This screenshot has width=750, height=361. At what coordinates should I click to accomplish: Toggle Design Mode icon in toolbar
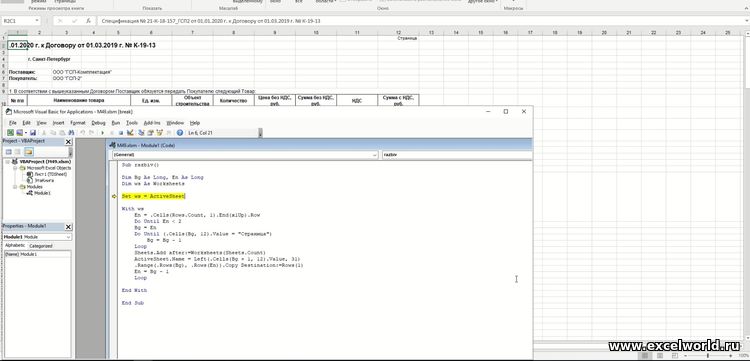click(130, 132)
